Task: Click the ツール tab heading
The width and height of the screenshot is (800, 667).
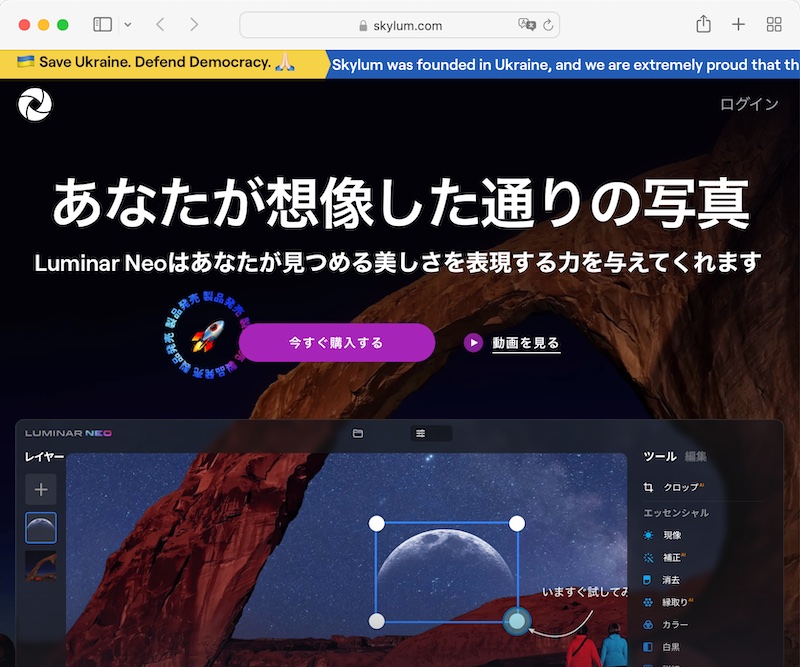Action: (660, 456)
